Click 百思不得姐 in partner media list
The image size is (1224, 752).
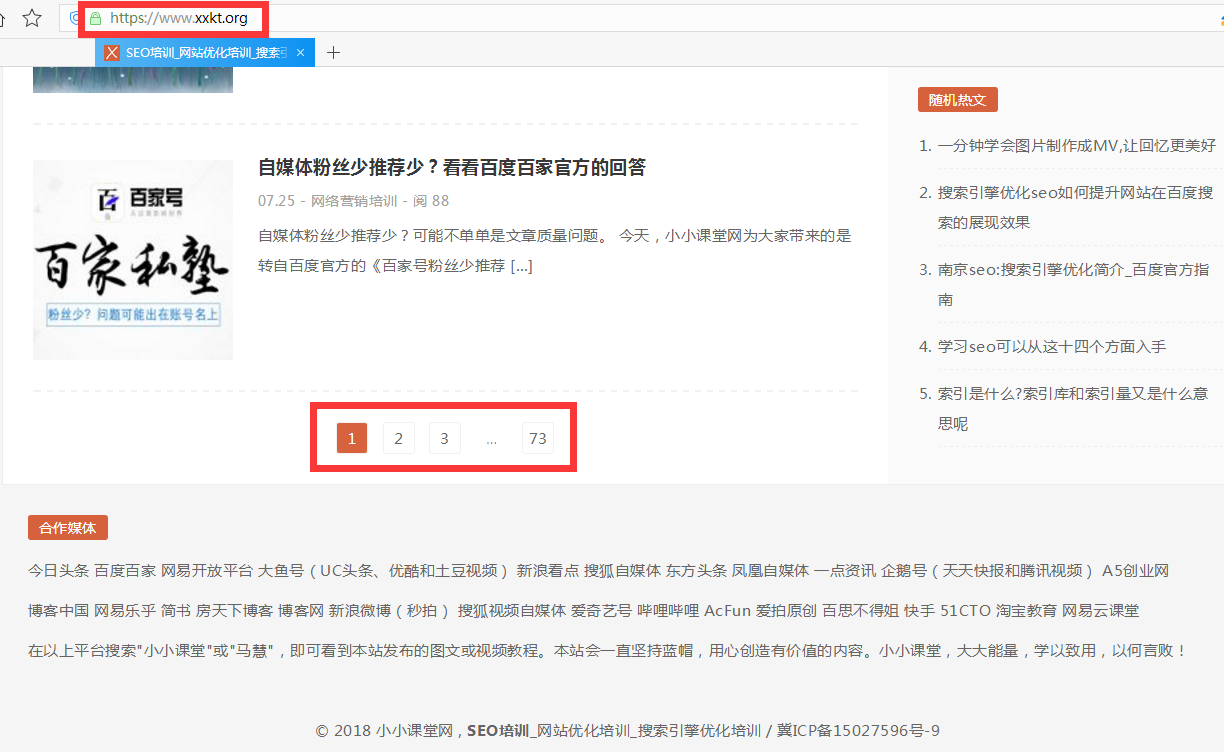(860, 610)
